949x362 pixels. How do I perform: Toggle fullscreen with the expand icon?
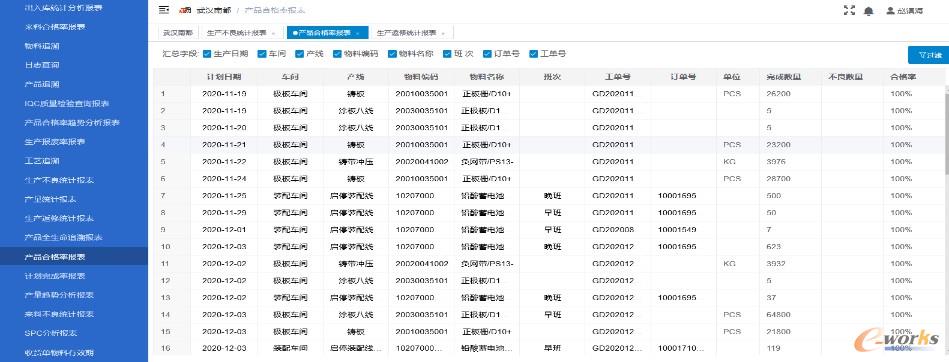point(849,10)
